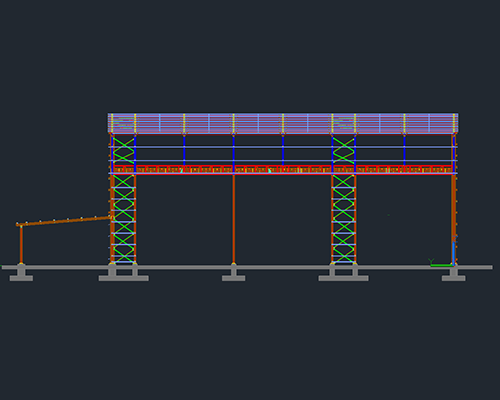Select the purple roof cladding panel
Image resolution: width=500 pixels, height=400 pixels.
(283, 123)
